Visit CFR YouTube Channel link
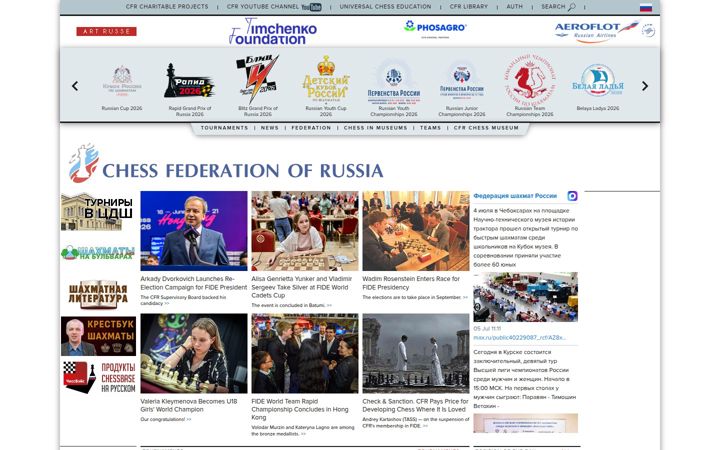Image resolution: width=720 pixels, height=450 pixels. pos(263,7)
